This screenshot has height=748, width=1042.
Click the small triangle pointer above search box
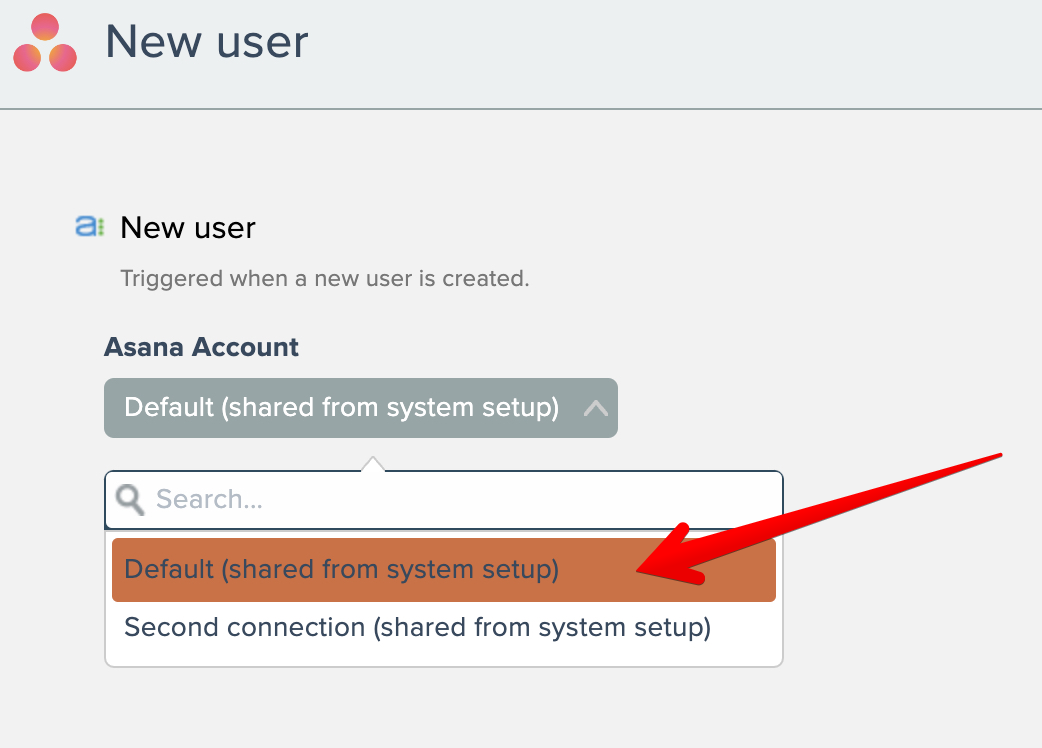[372, 464]
